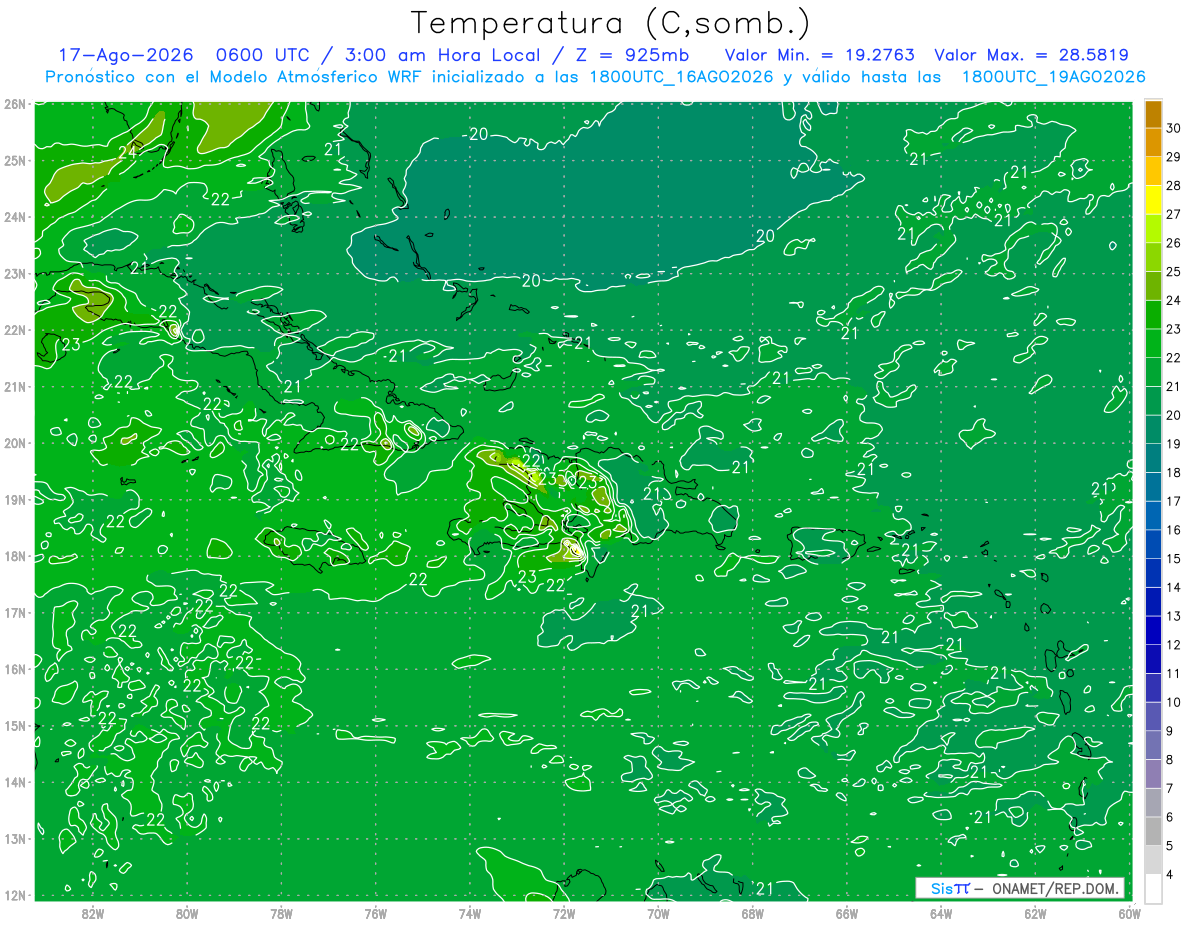Pick the color bar segment above 30

[1153, 112]
